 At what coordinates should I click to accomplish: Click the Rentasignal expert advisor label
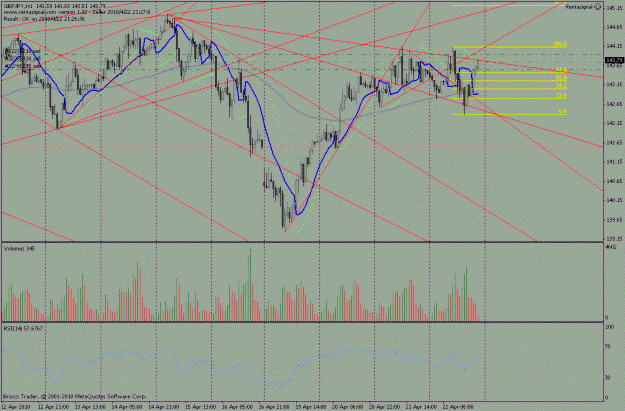tap(579, 7)
